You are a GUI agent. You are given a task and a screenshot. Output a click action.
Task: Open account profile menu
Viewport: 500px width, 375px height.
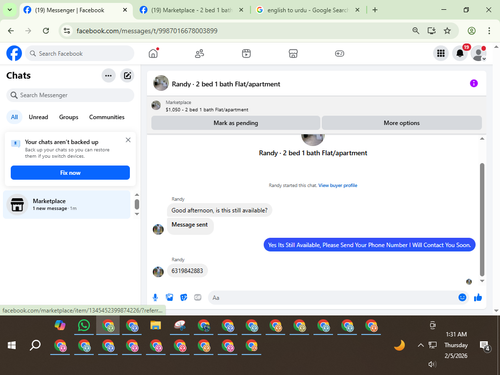(x=478, y=53)
